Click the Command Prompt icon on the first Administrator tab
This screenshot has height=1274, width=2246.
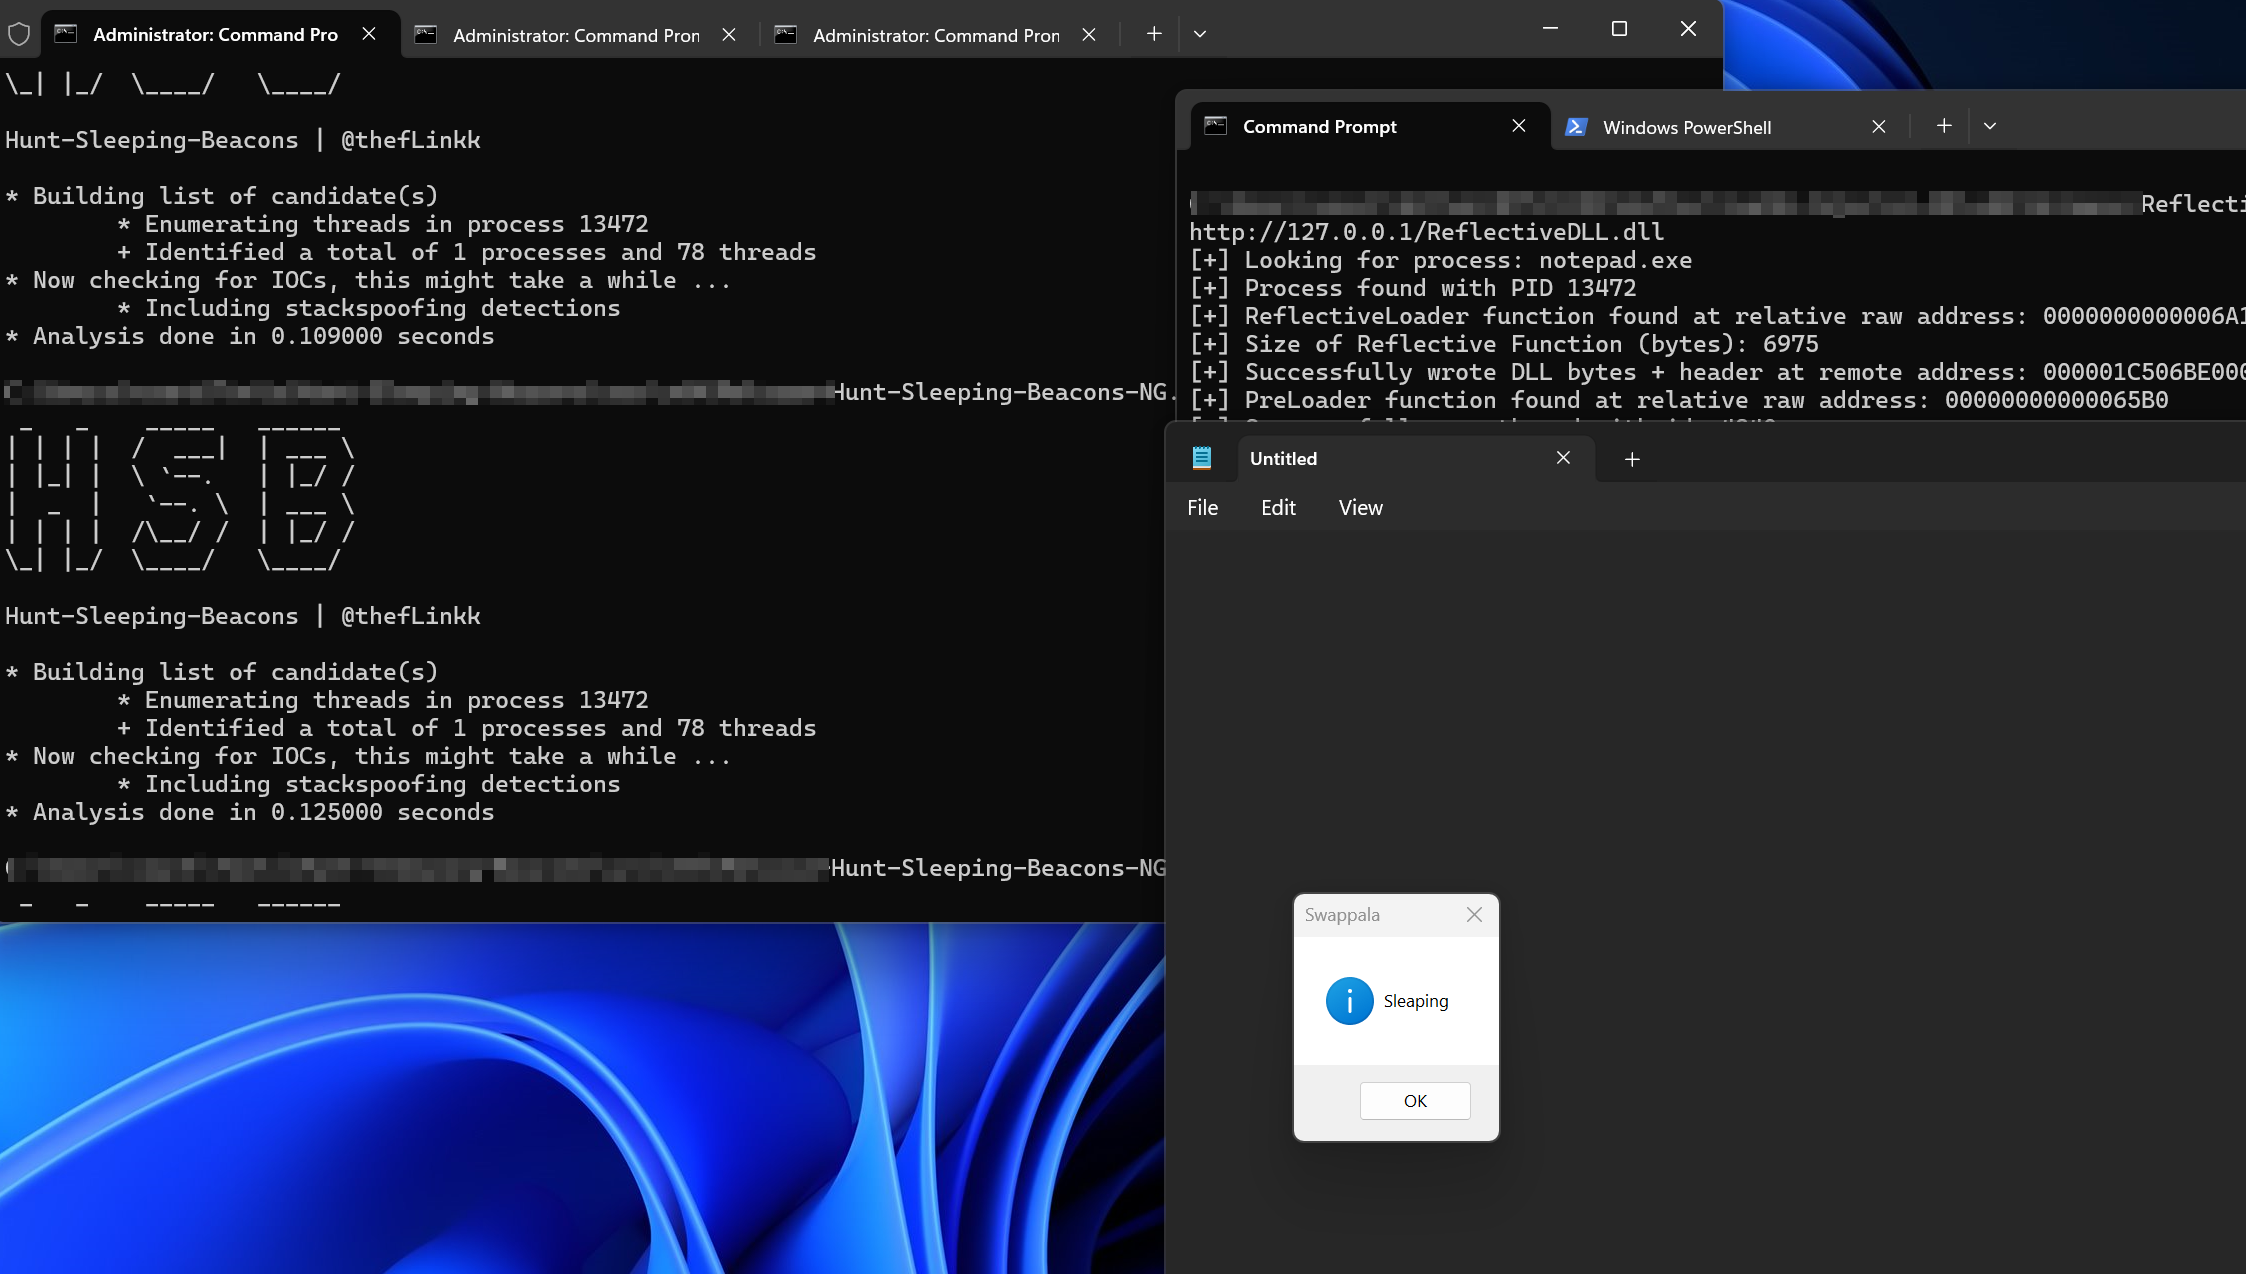click(x=65, y=33)
